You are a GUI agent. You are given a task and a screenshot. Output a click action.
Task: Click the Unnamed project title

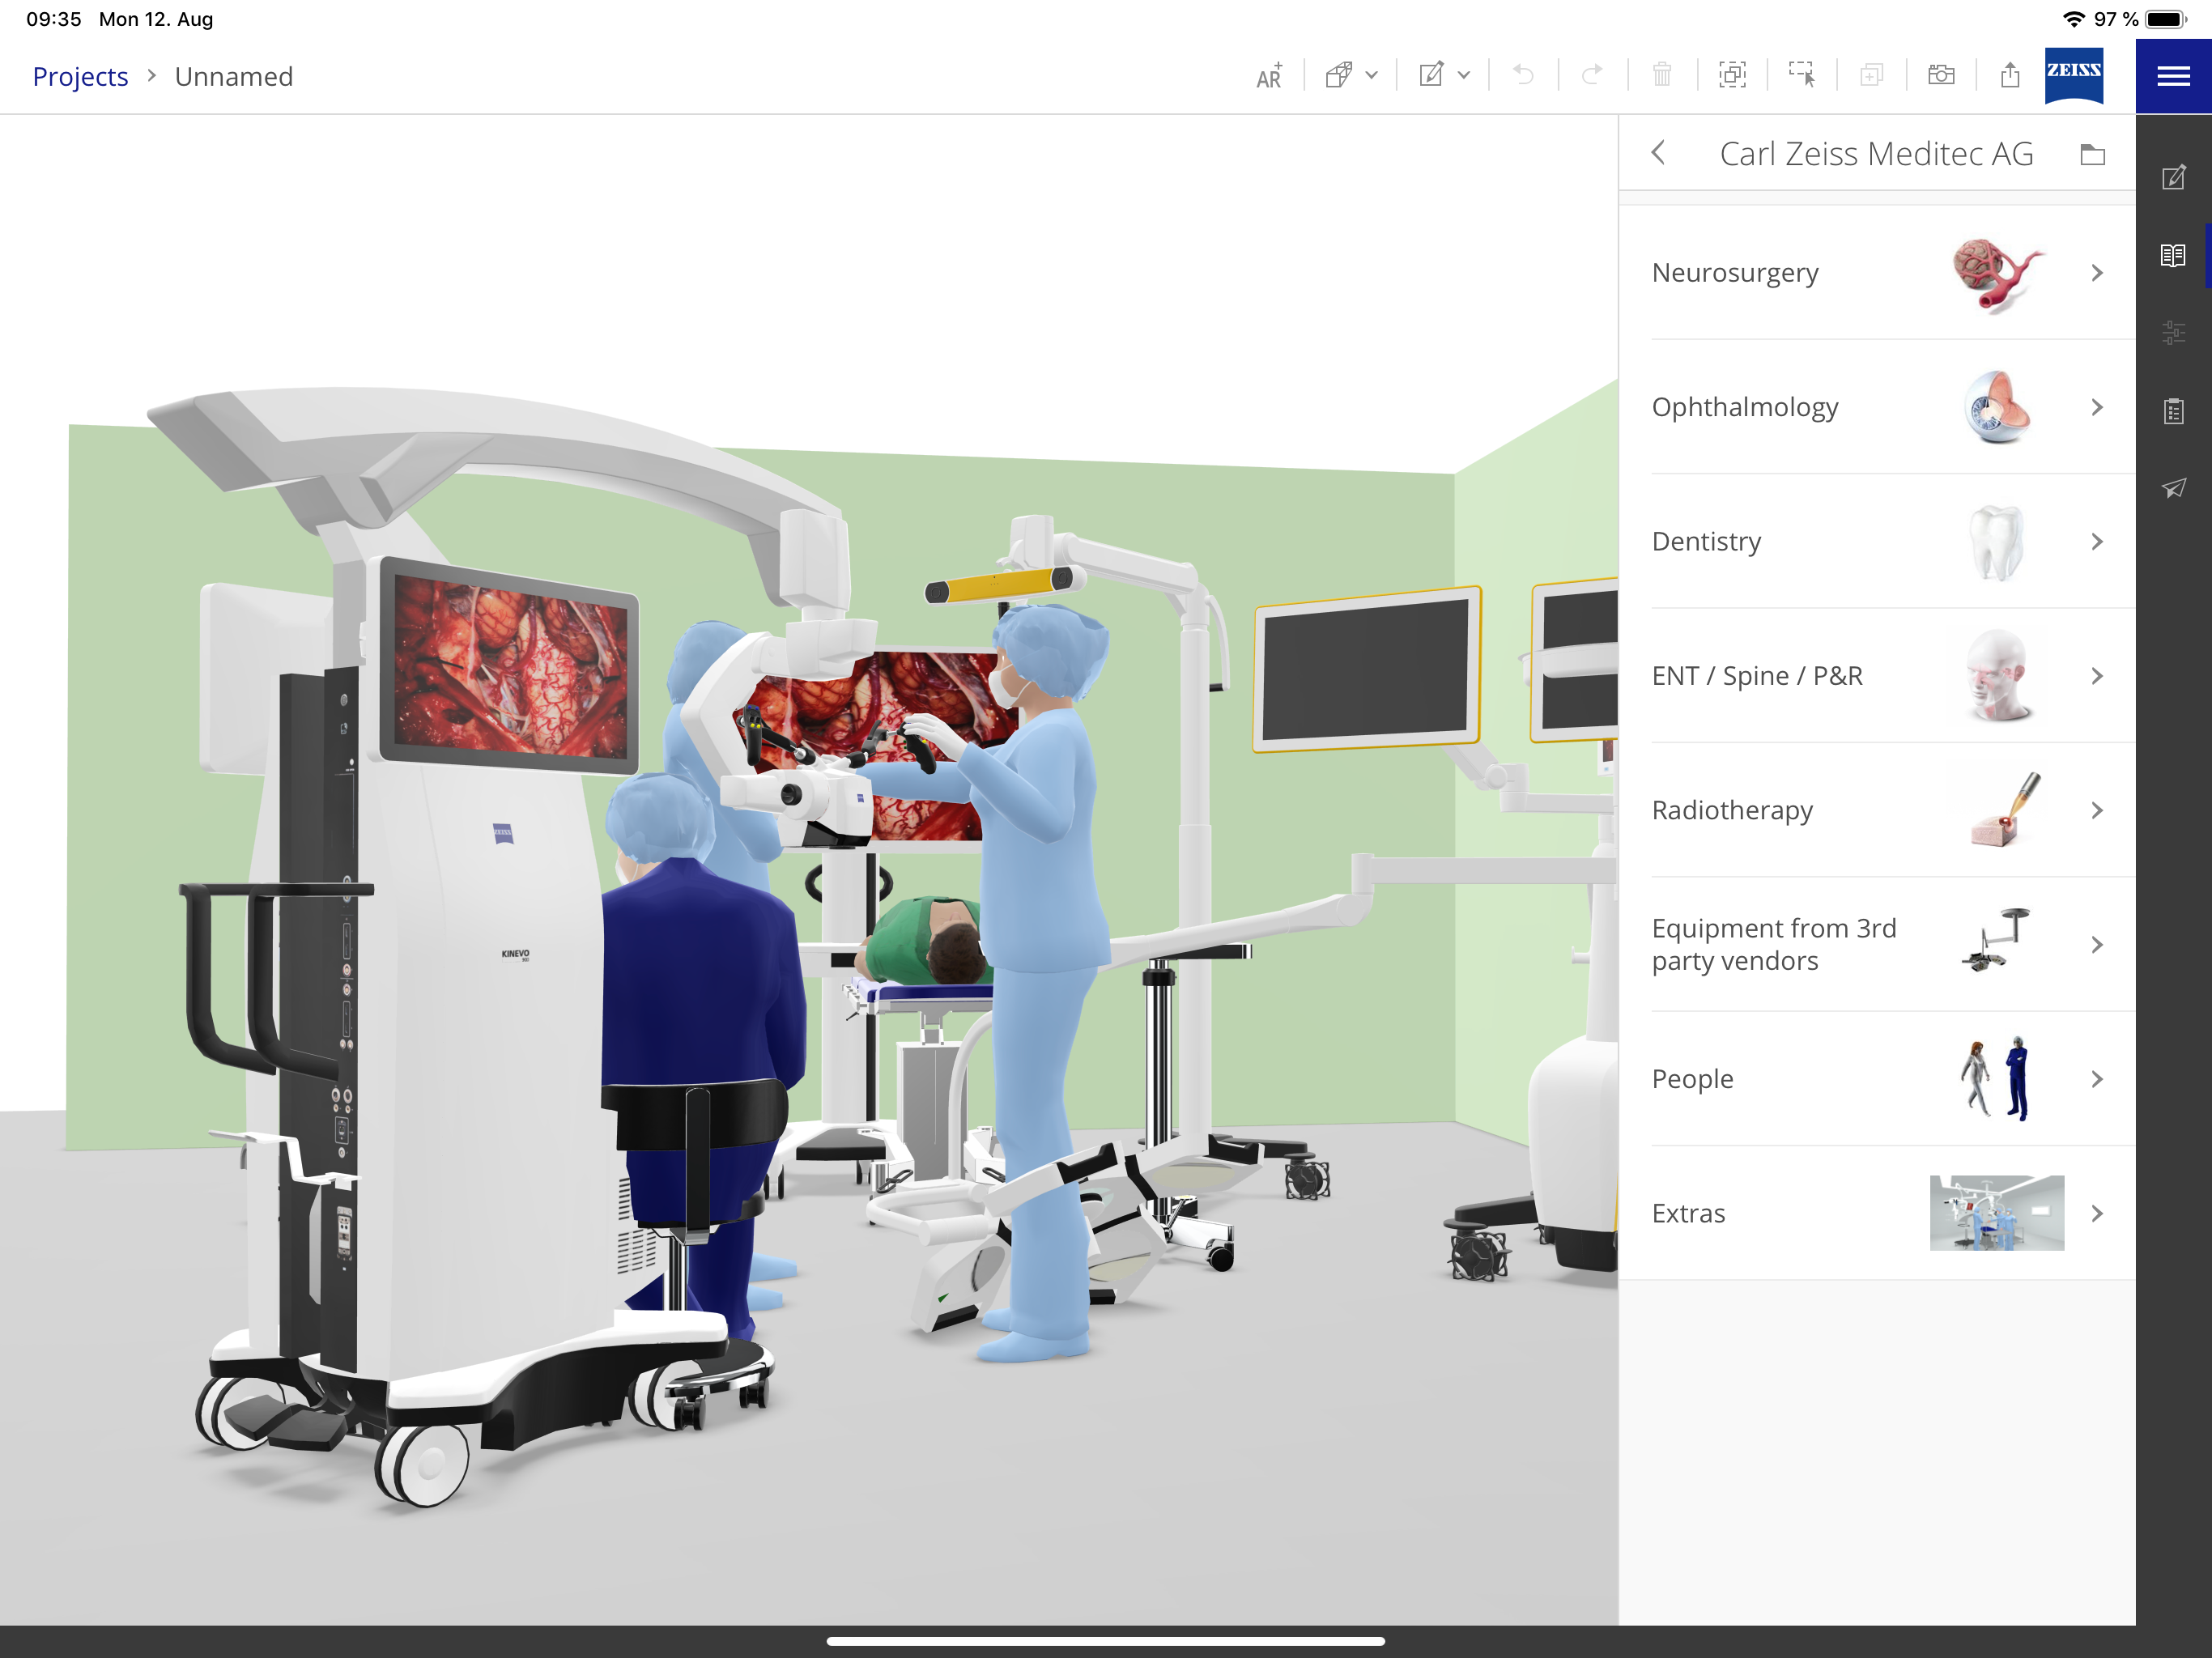coord(234,77)
